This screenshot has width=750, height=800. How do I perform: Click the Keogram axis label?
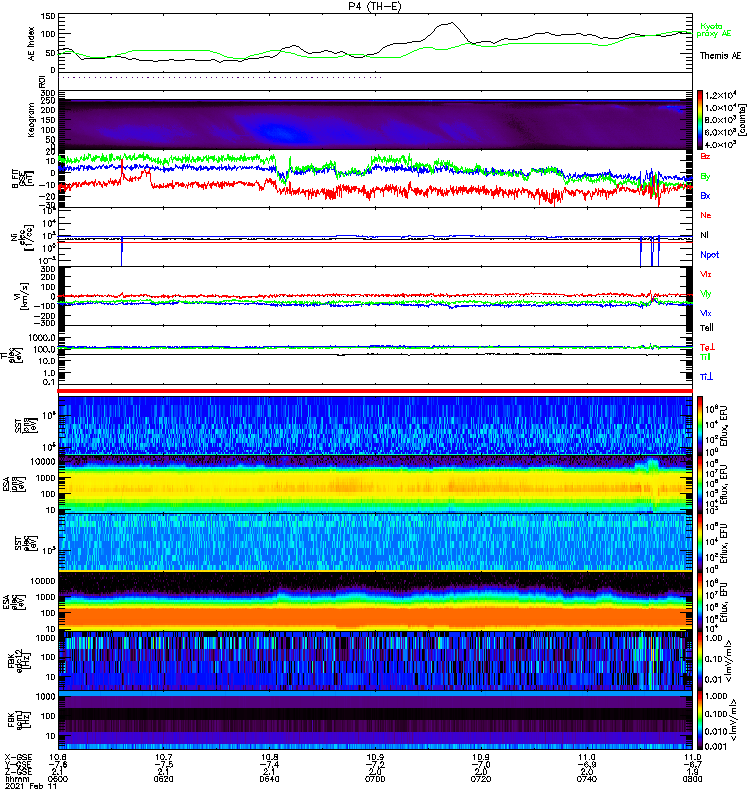(32, 120)
